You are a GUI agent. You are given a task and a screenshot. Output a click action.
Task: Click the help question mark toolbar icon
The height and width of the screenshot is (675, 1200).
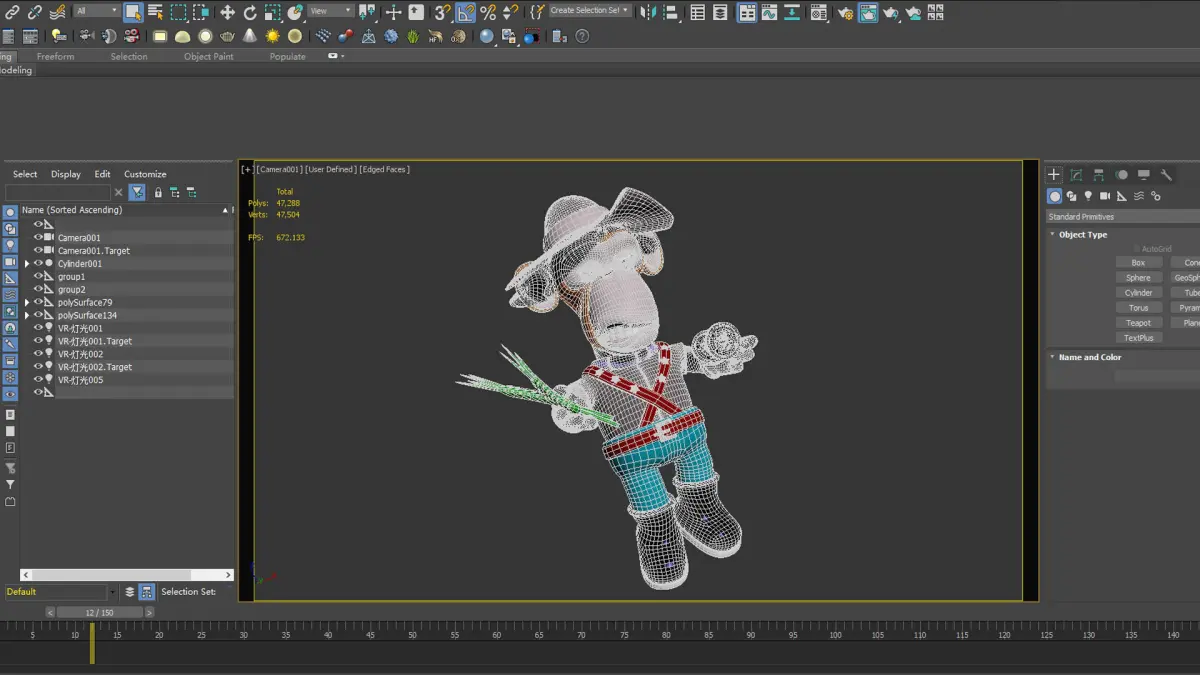[582, 36]
